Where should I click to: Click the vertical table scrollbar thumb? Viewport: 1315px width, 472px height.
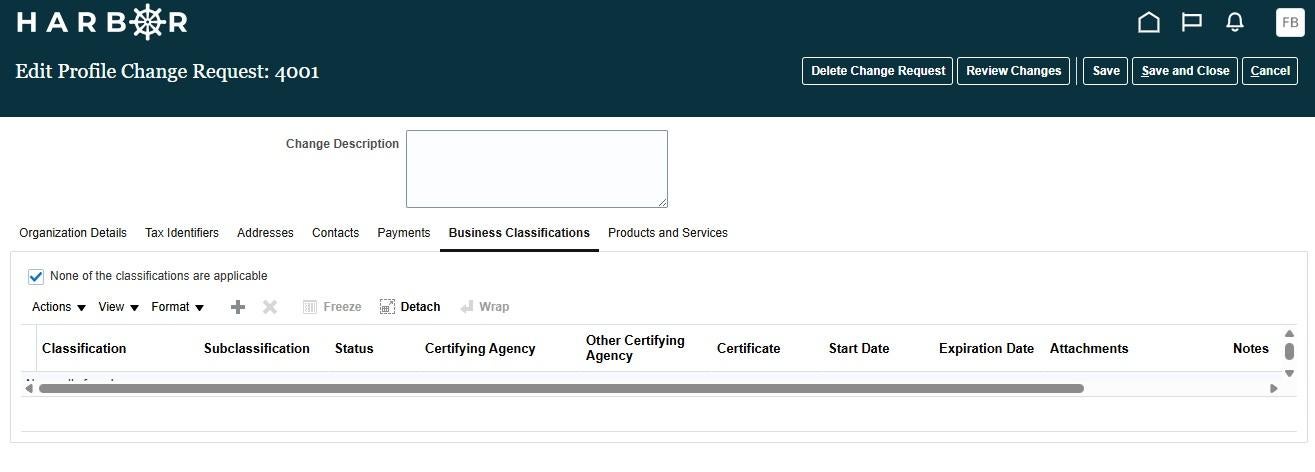coord(1289,351)
